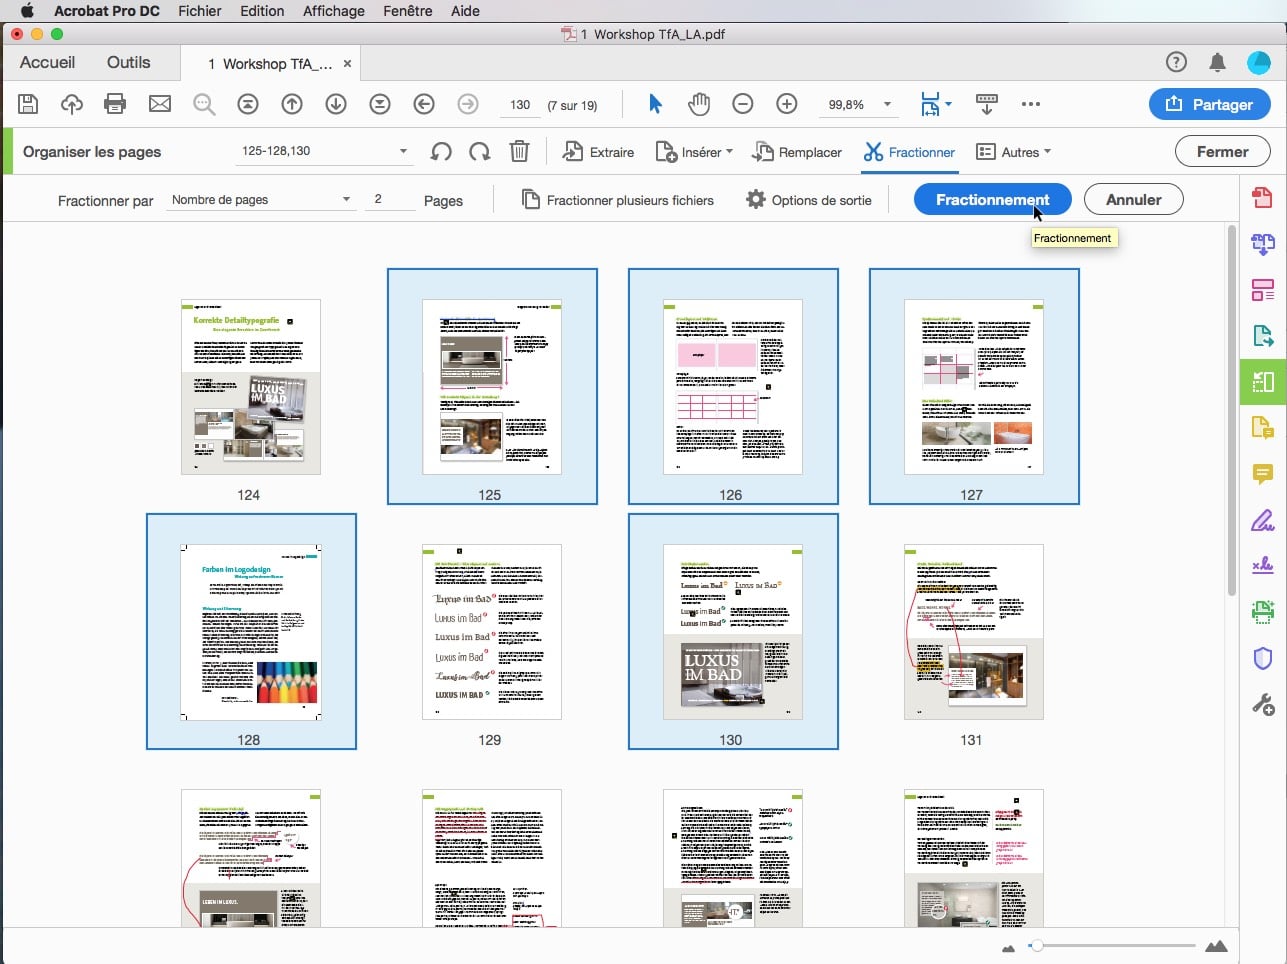Image resolution: width=1287 pixels, height=964 pixels.
Task: Open the Apple menu
Action: coord(27,11)
